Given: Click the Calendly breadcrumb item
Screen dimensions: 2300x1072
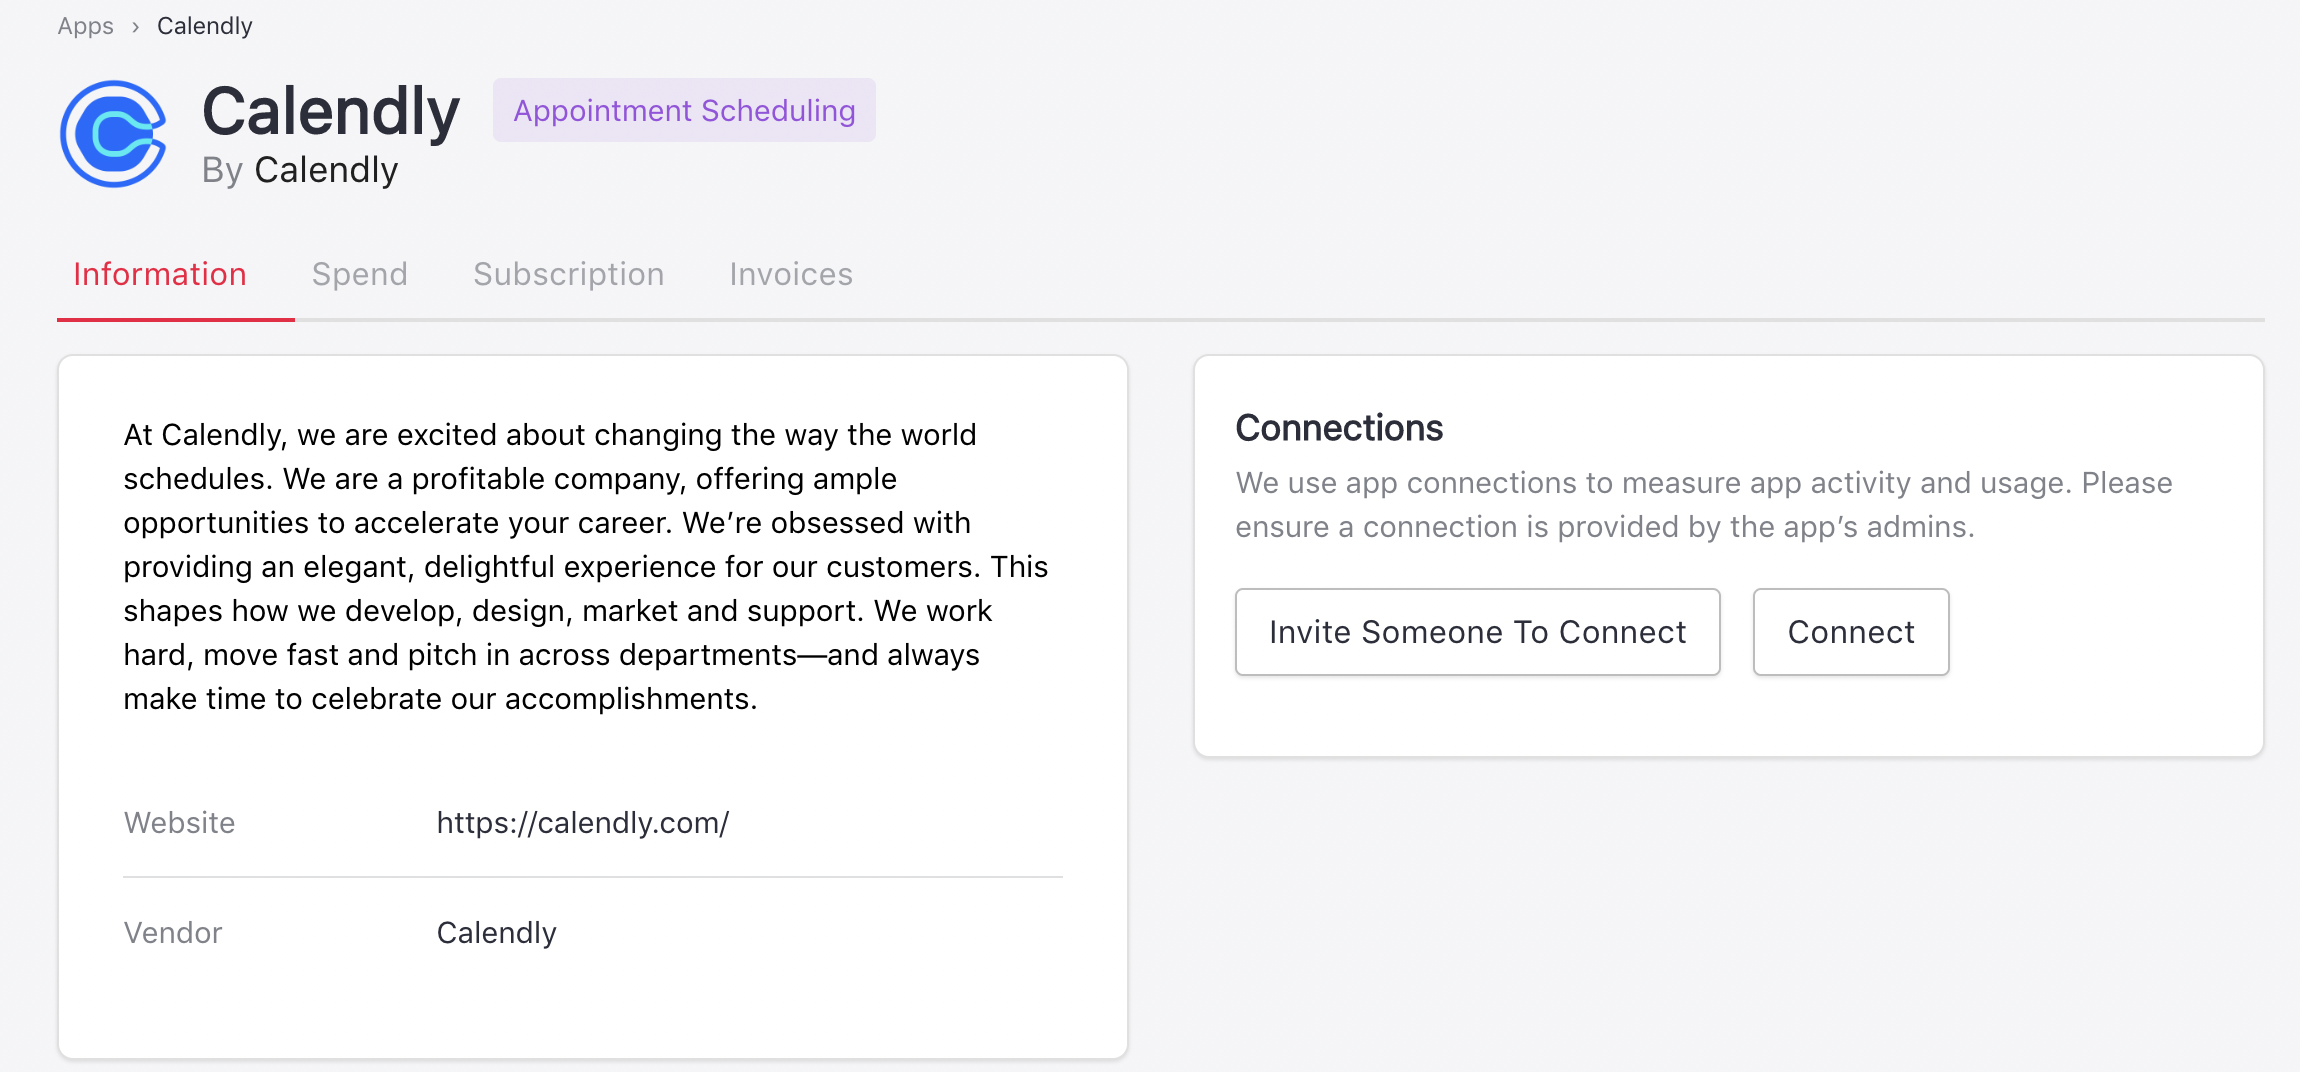Looking at the screenshot, I should click(204, 26).
